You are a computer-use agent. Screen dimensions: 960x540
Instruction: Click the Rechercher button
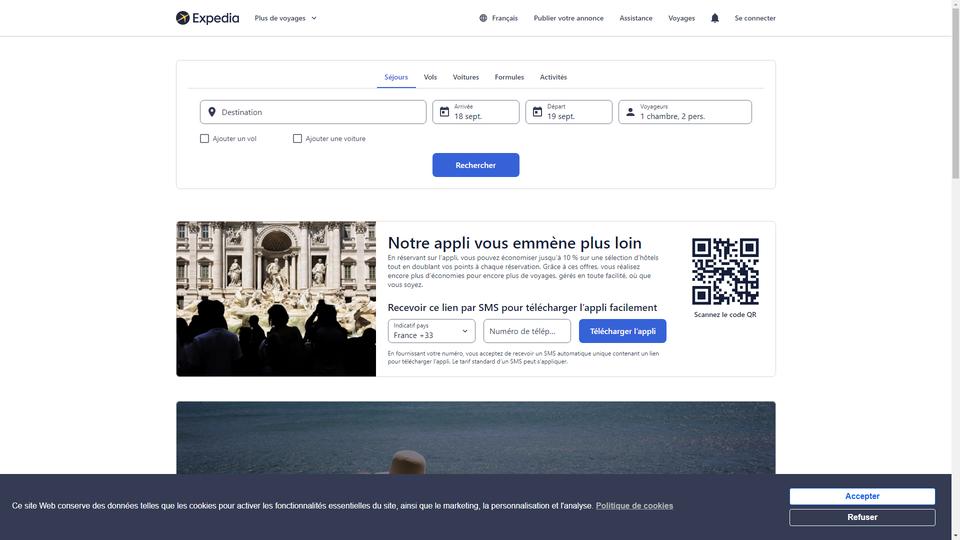point(476,165)
